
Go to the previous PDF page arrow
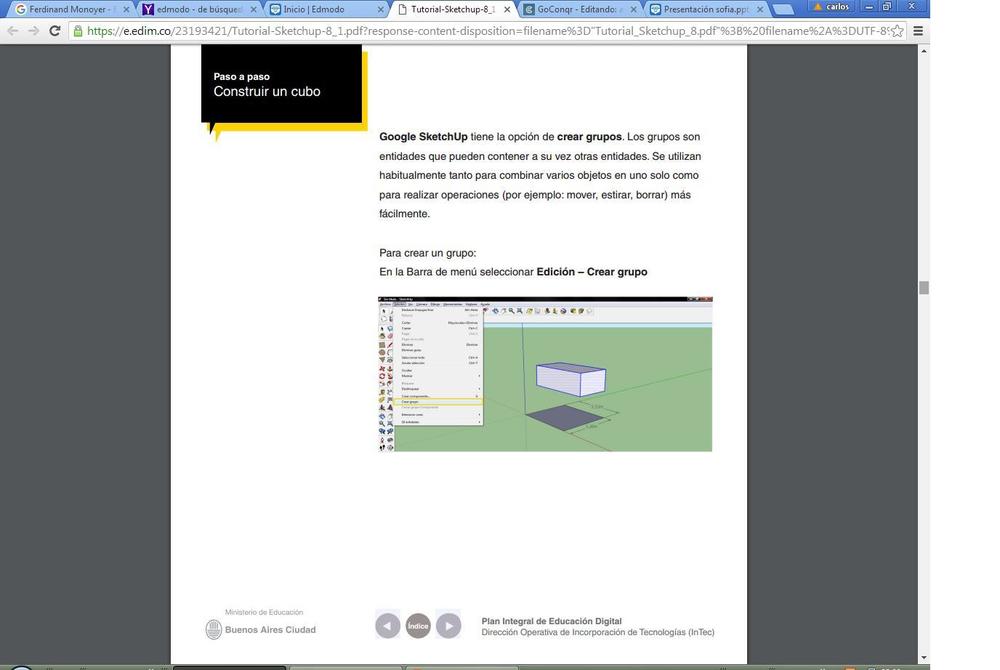(388, 626)
